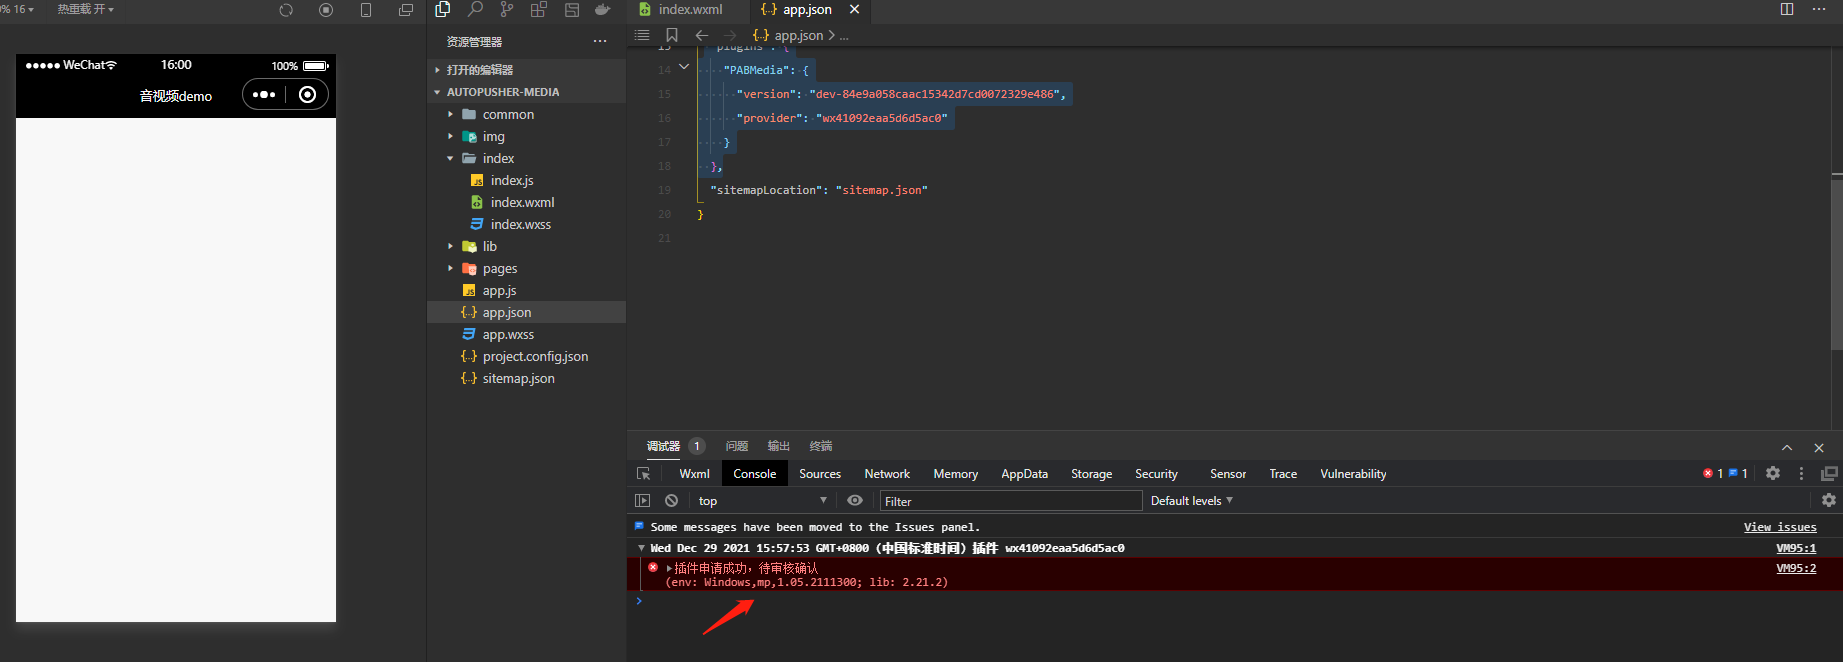Viewport: 1843px width, 662px height.
Task: Fold the PABMedia block on line 14
Action: point(684,67)
